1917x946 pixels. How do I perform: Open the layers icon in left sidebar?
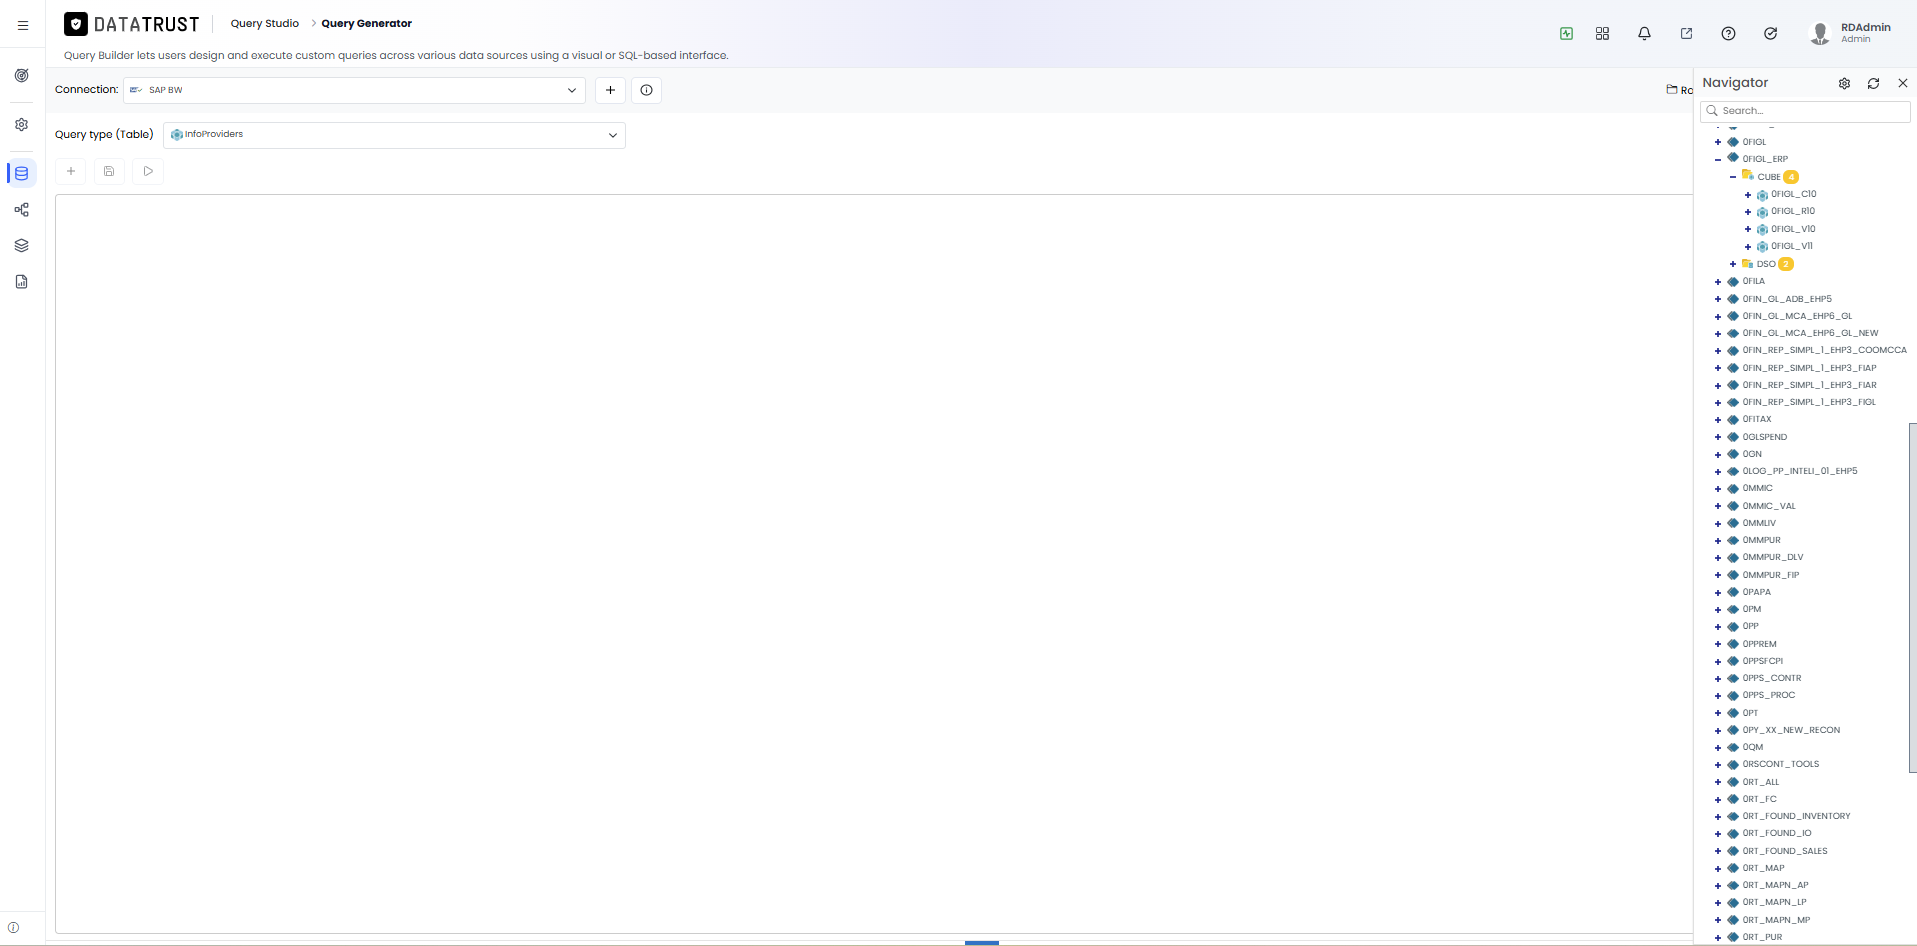click(21, 245)
